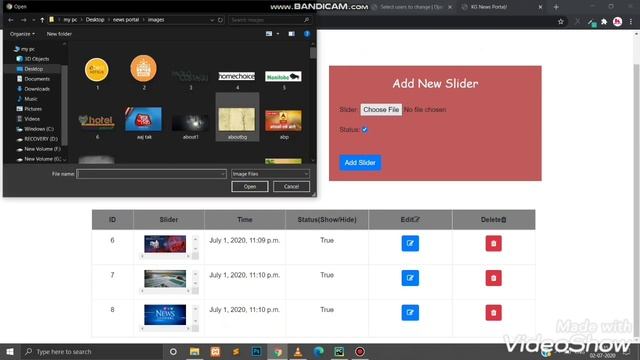Viewport: 640px width, 360px height.
Task: Select Pictures in navigation tree
Action: [x=33, y=109]
